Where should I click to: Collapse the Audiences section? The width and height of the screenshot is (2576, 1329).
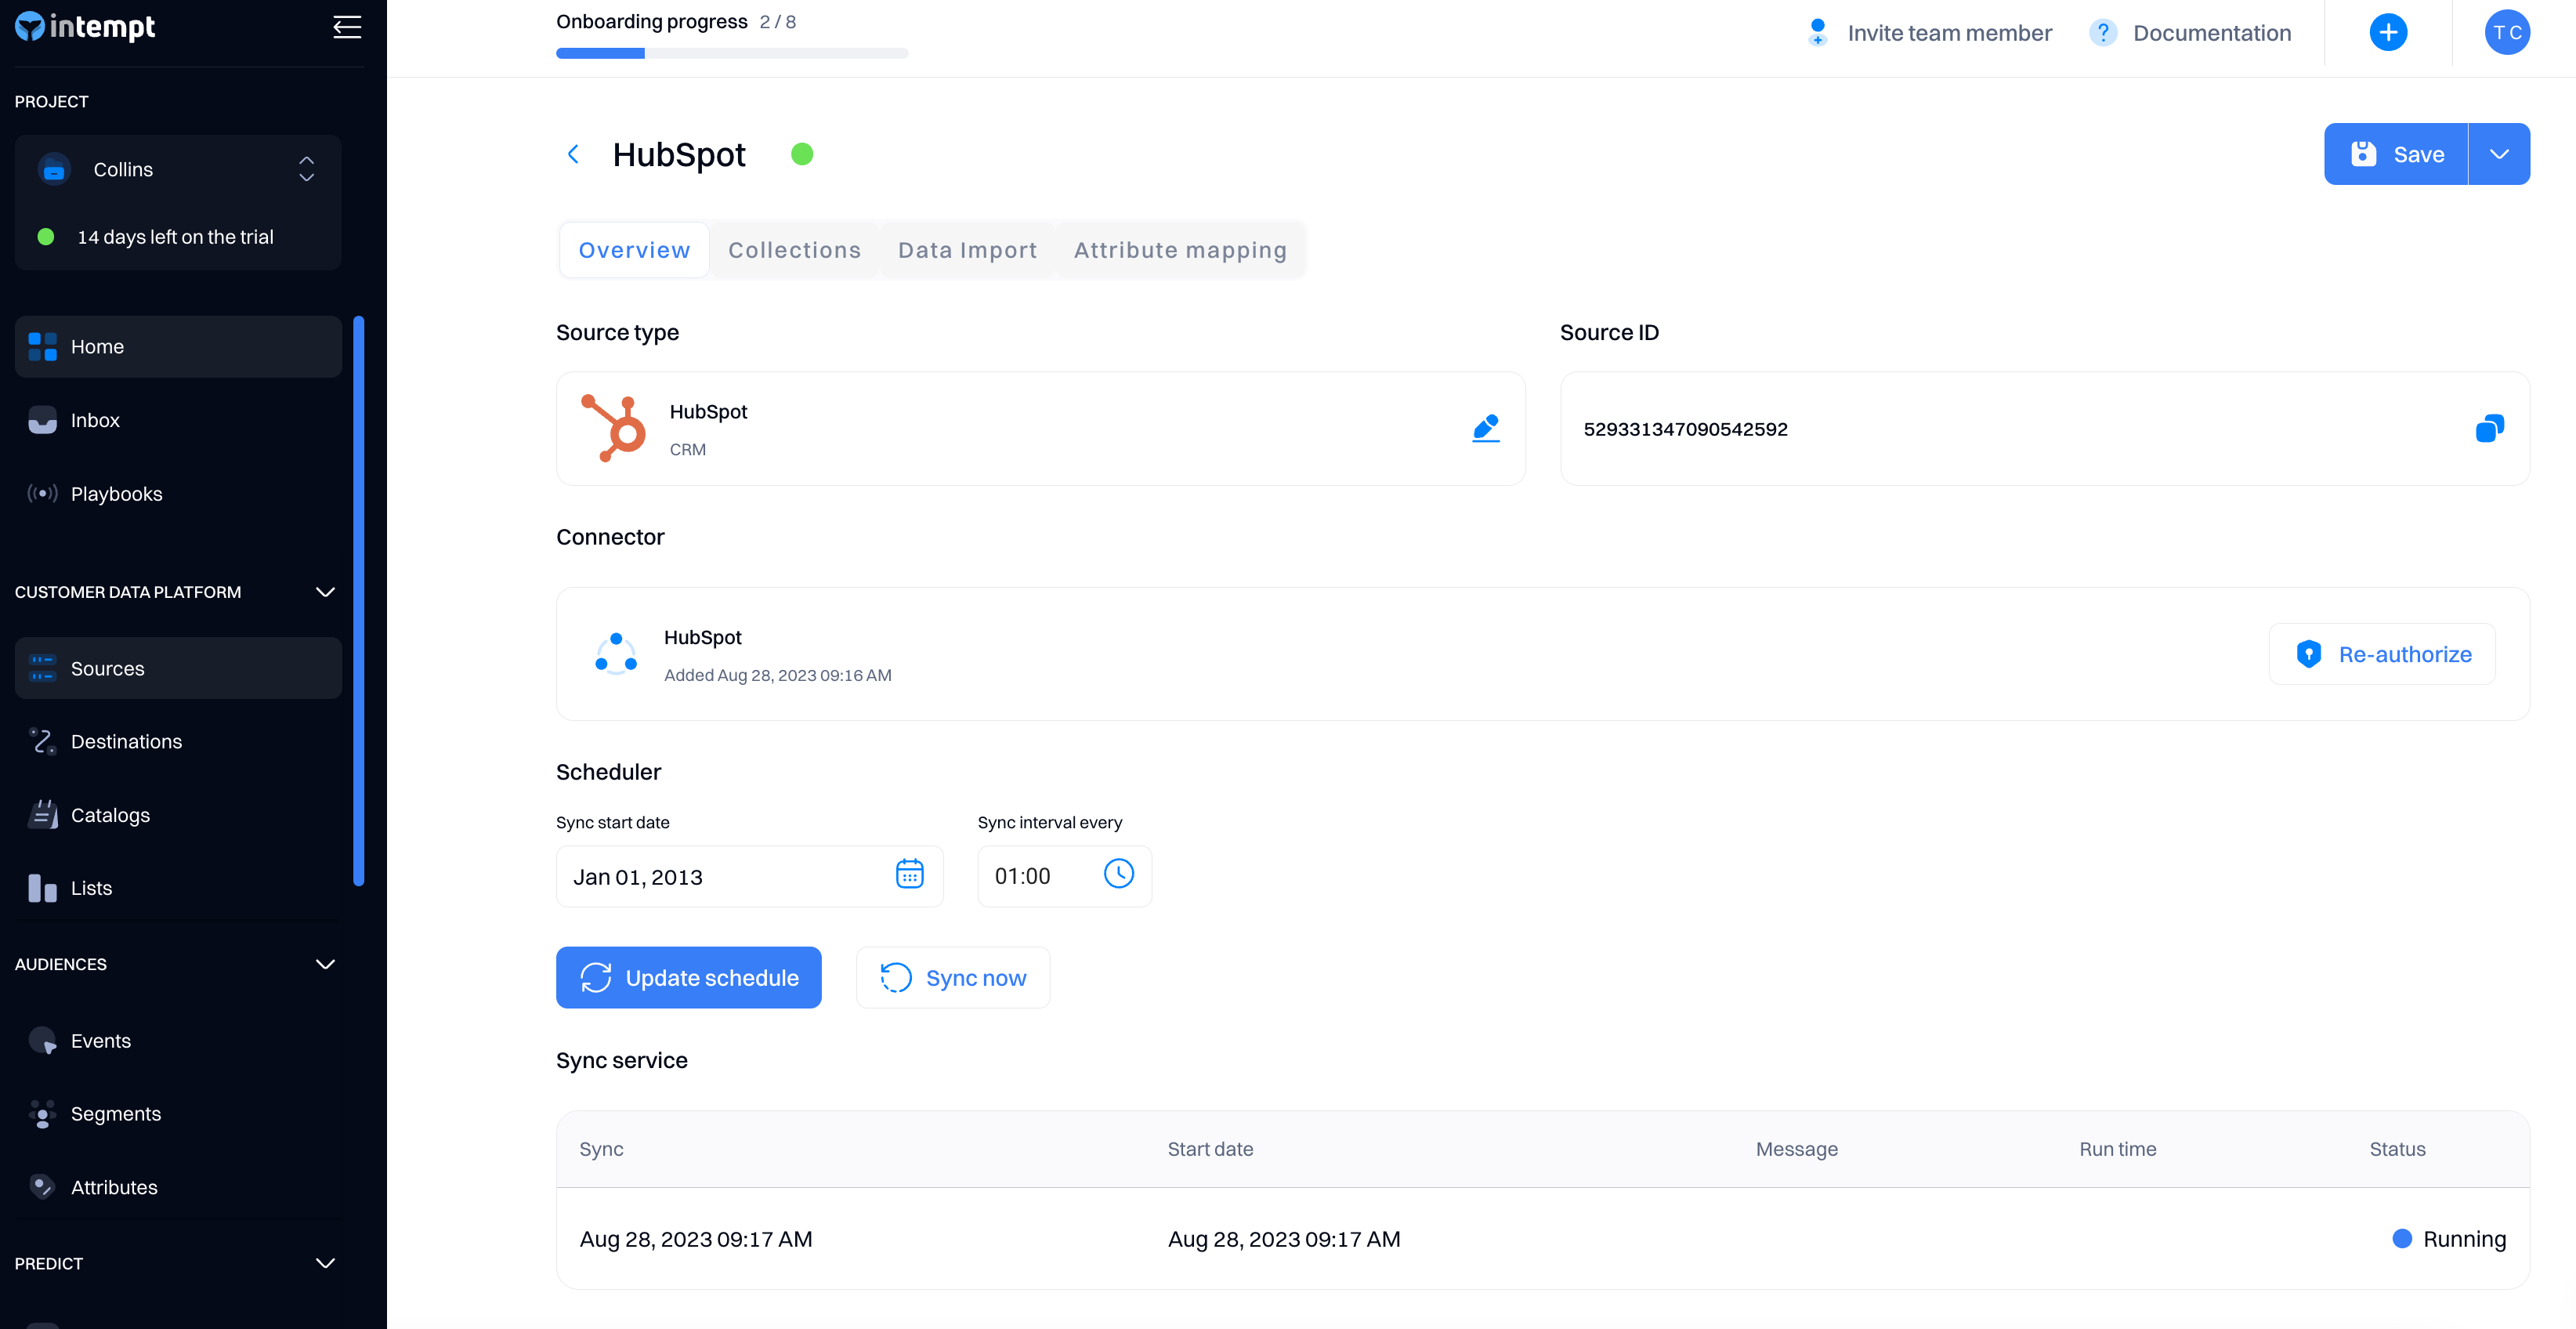coord(325,964)
